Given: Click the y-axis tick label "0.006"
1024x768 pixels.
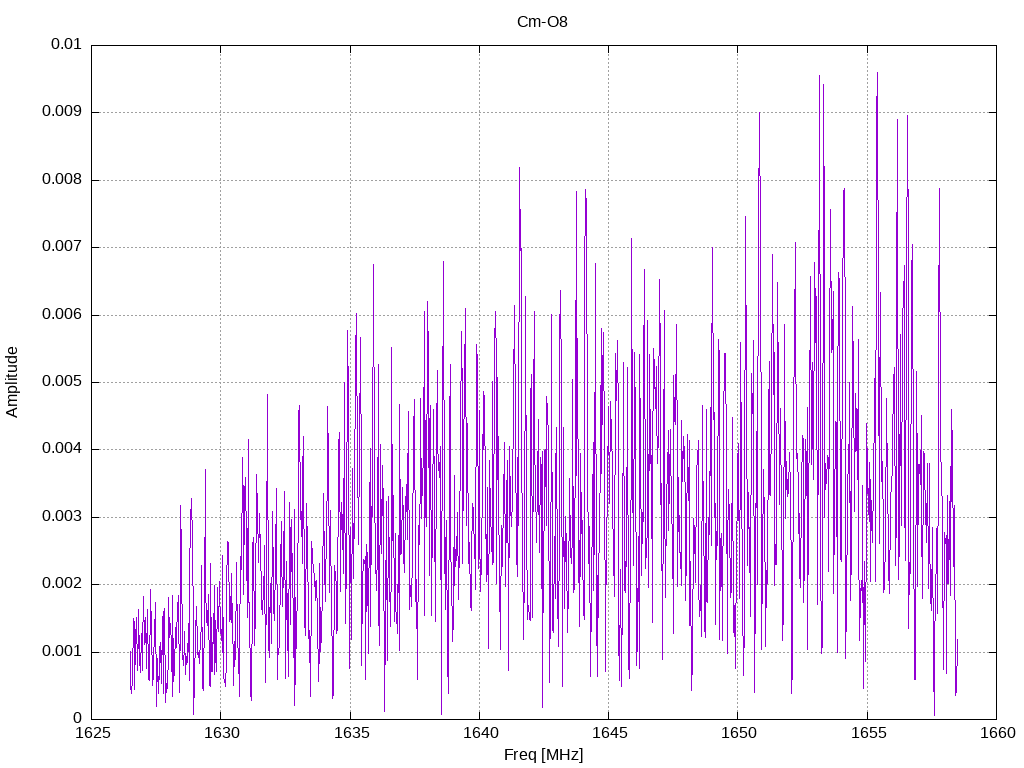Looking at the screenshot, I should tap(62, 314).
